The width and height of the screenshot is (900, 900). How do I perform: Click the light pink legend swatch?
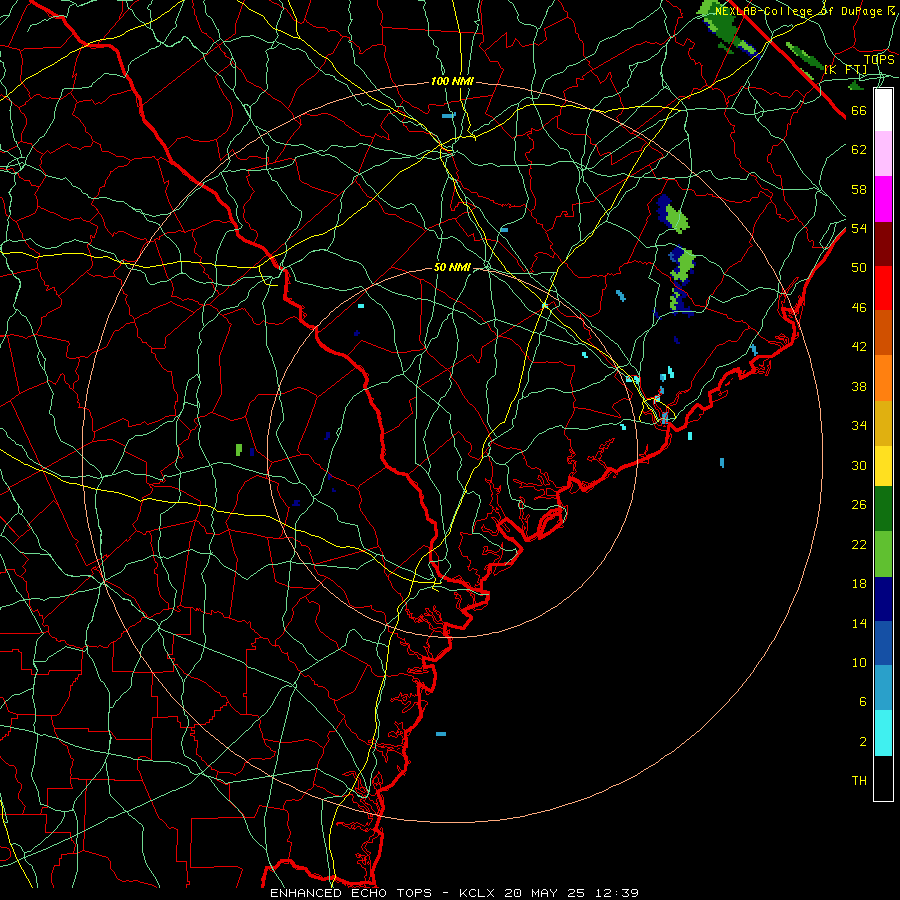[883, 154]
